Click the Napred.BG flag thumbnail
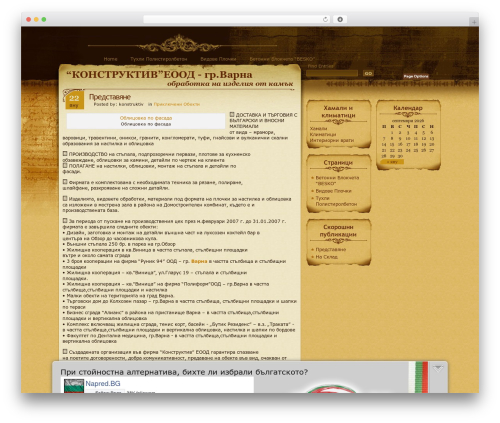This screenshot has width=500, height=423. pyautogui.click(x=74, y=386)
